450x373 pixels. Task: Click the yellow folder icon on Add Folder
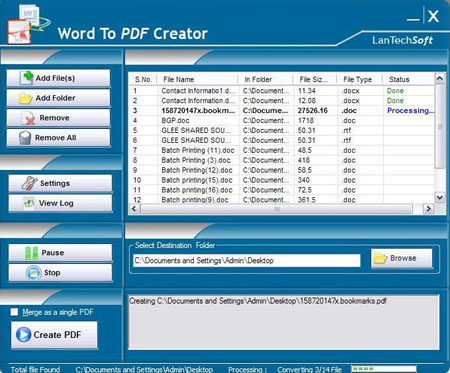click(26, 99)
